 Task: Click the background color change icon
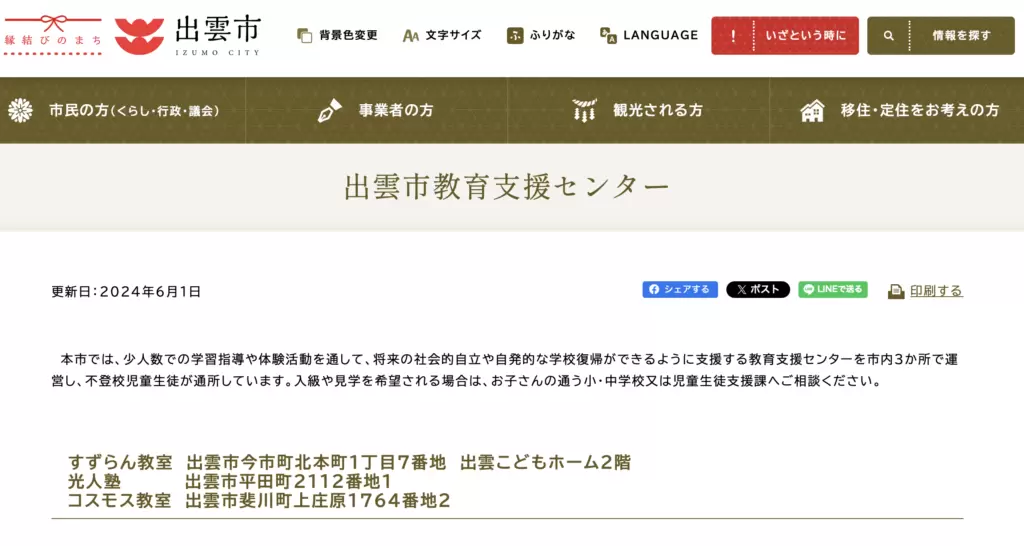tap(304, 35)
